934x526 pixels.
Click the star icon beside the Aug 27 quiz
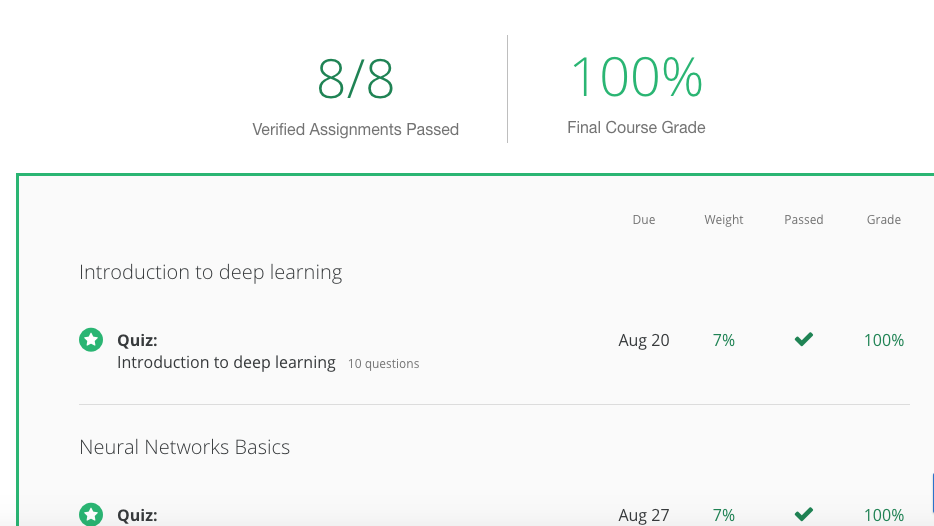point(91,515)
